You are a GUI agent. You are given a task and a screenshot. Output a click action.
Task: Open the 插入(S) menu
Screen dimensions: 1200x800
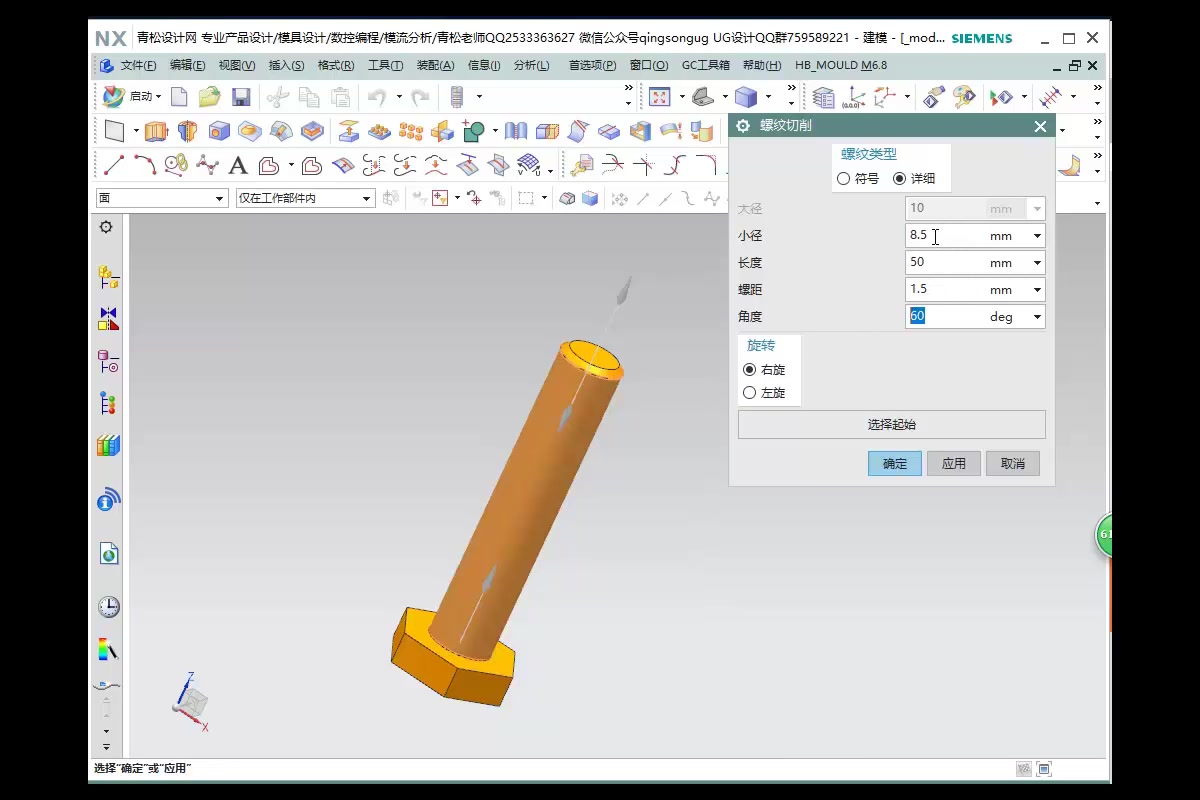pyautogui.click(x=286, y=65)
